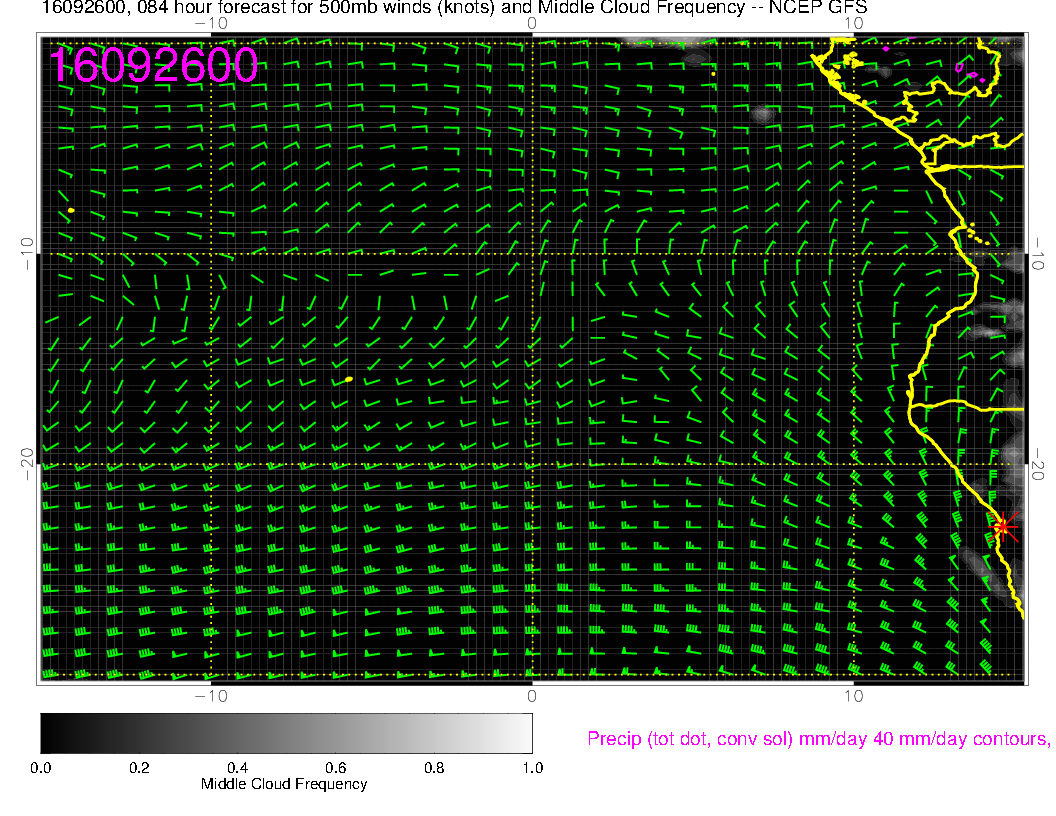Click the yellow dotted islands near the upper coast
The height and width of the screenshot is (816, 1056).
coord(978,235)
